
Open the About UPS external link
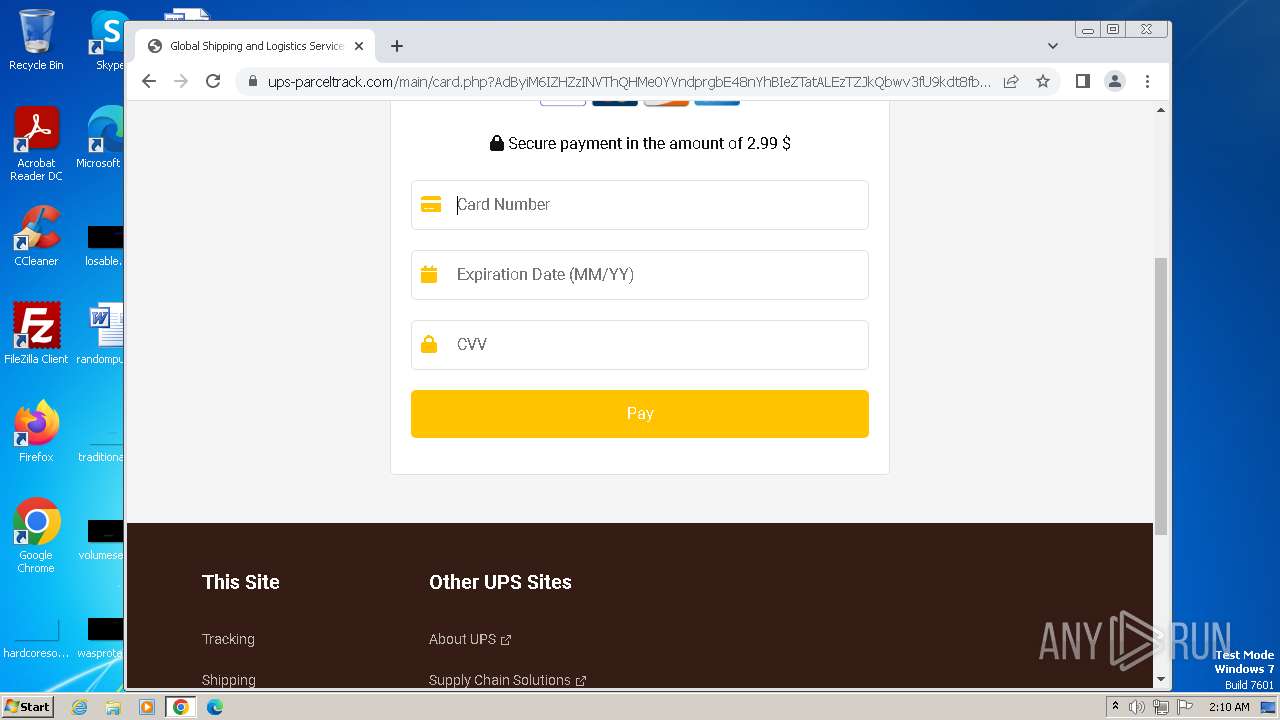[x=470, y=639]
